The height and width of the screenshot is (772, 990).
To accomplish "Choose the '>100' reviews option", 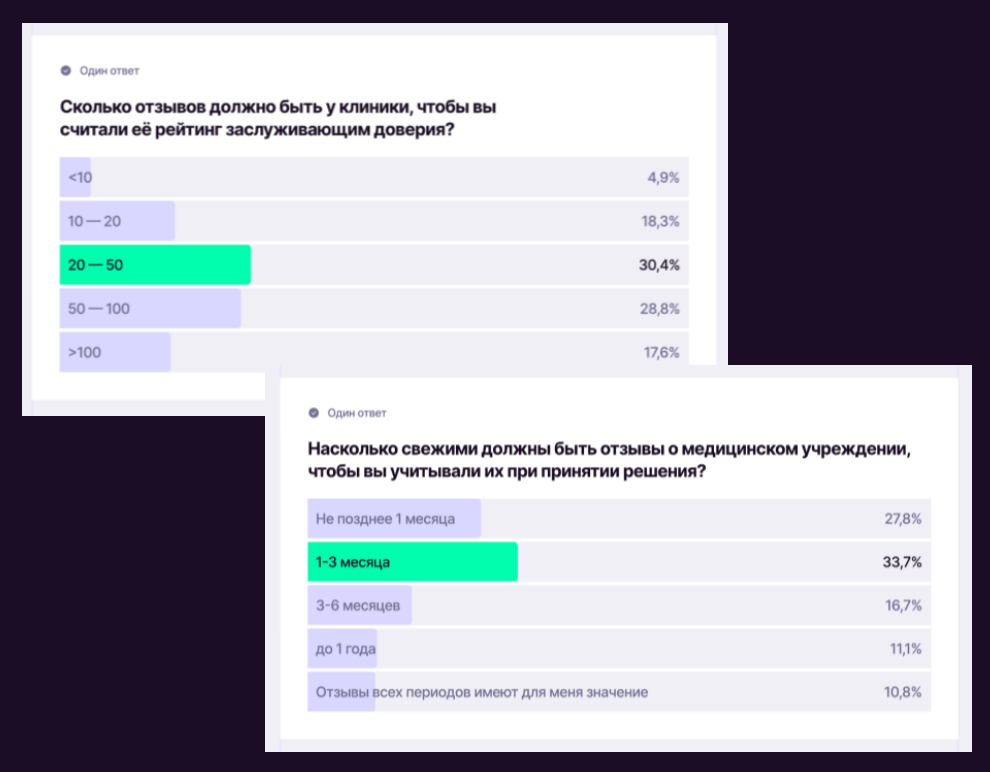I will 85,352.
